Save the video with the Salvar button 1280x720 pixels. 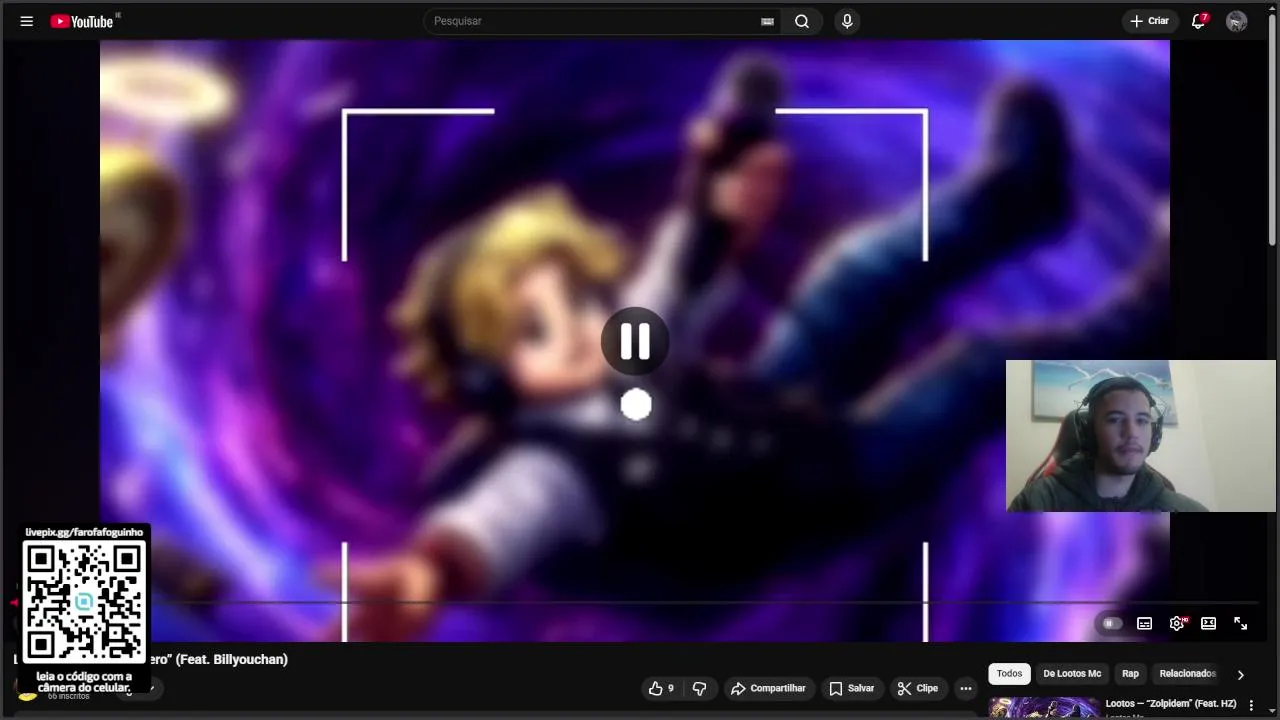tap(851, 688)
